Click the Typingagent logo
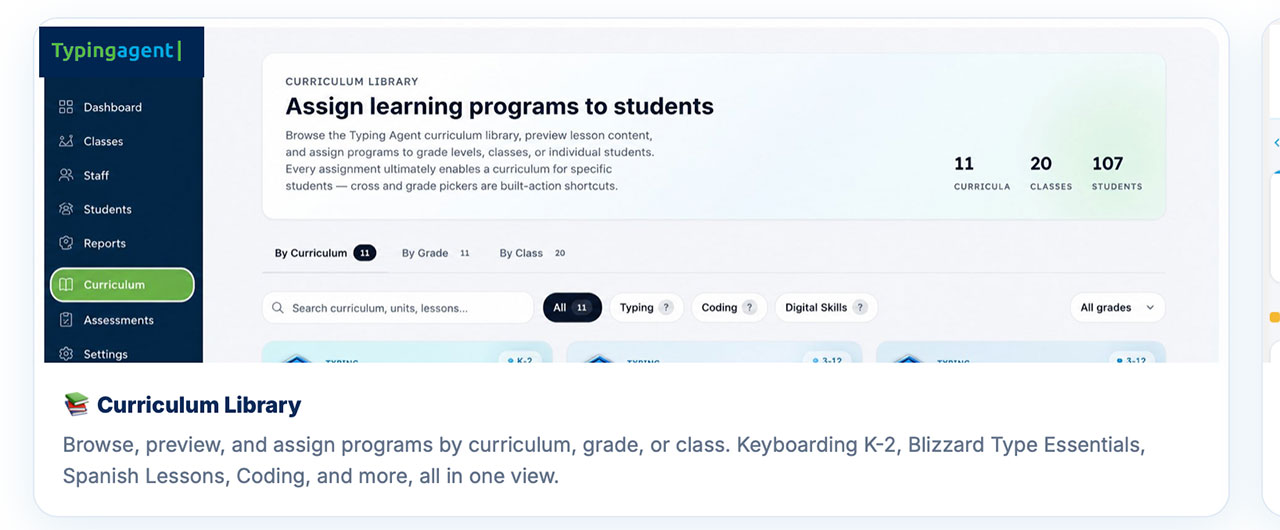1280x530 pixels. coord(116,51)
